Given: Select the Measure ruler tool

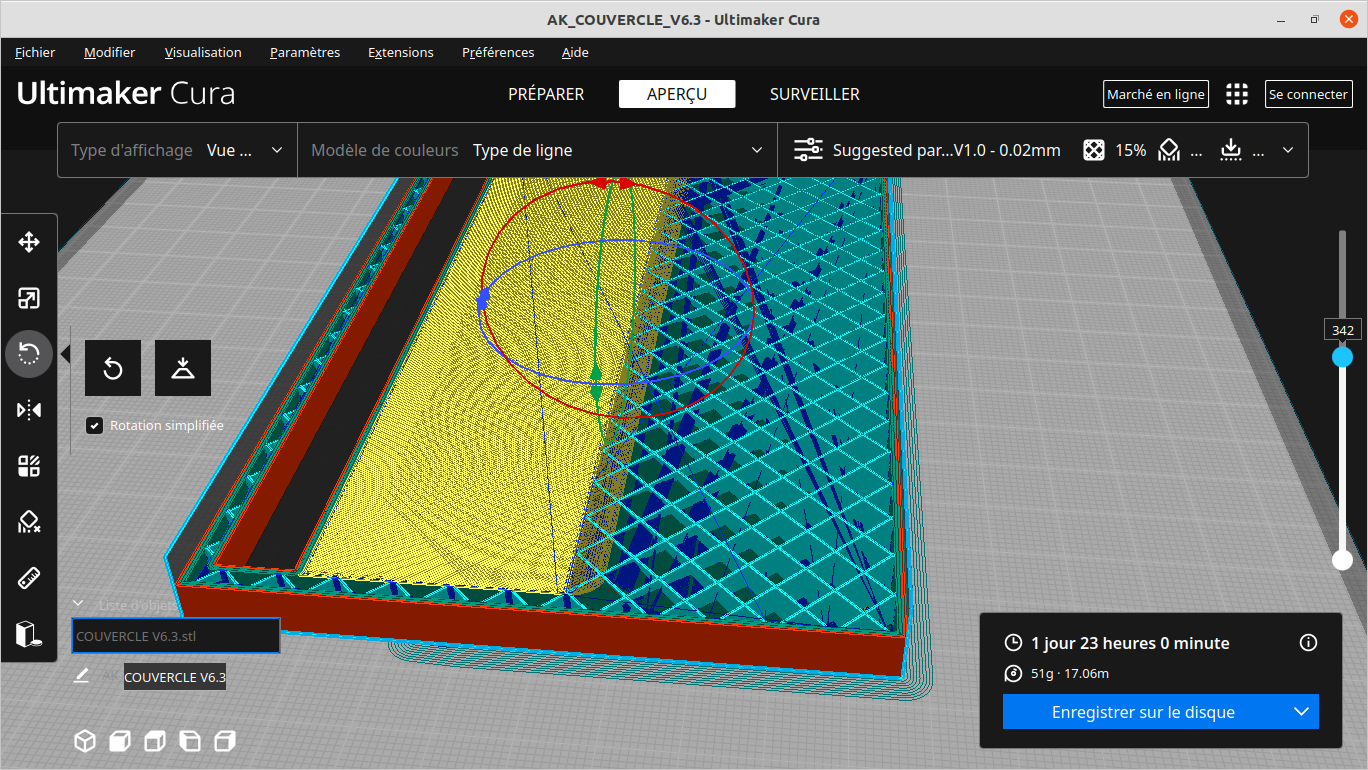Looking at the screenshot, I should point(29,578).
